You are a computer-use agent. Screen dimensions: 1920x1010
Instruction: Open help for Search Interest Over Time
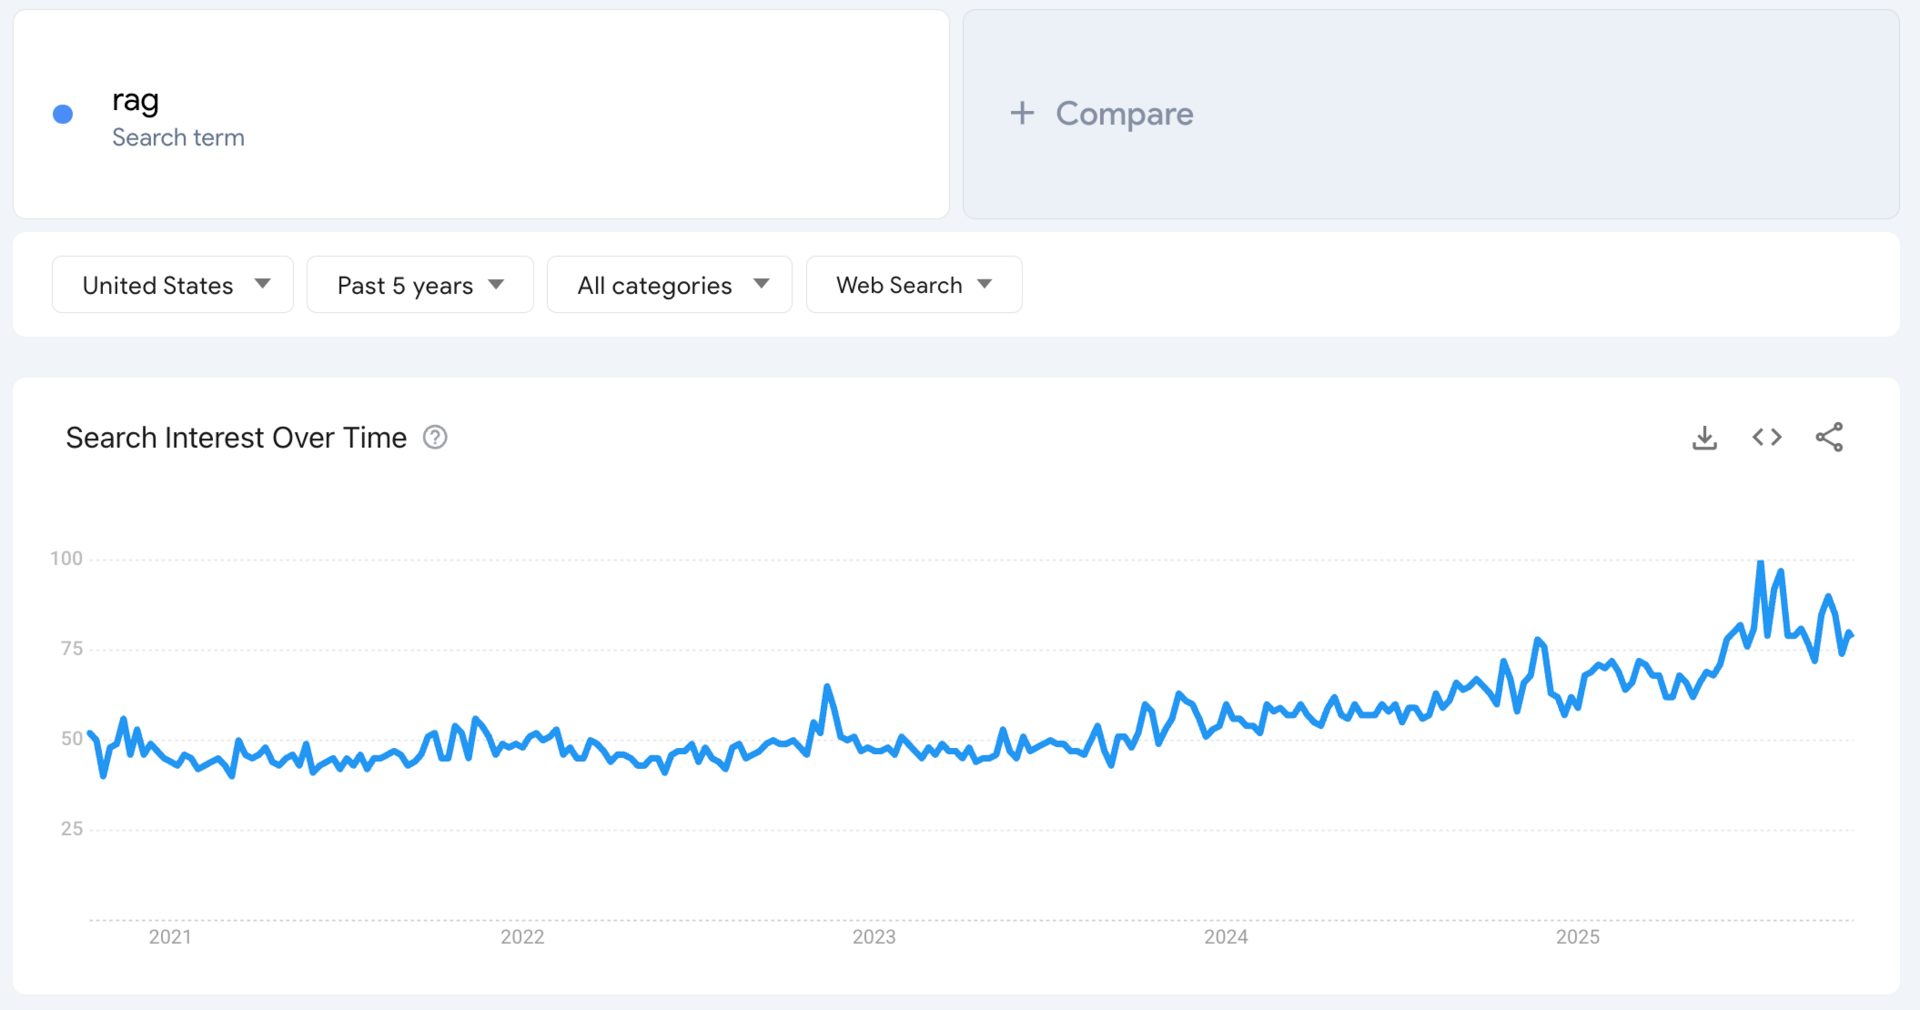pyautogui.click(x=435, y=437)
